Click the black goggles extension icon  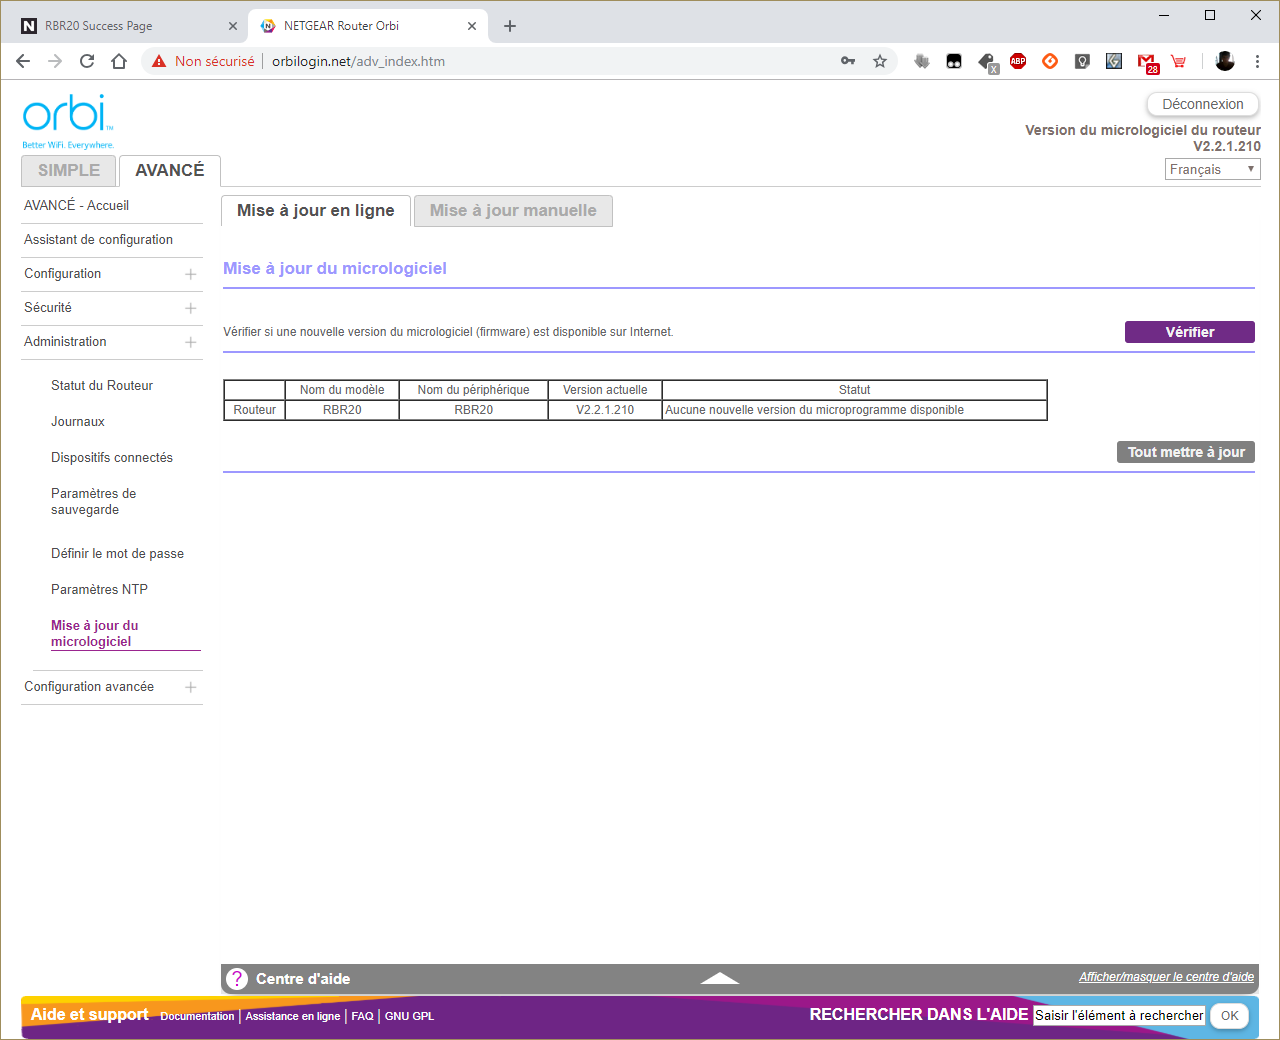coord(954,61)
